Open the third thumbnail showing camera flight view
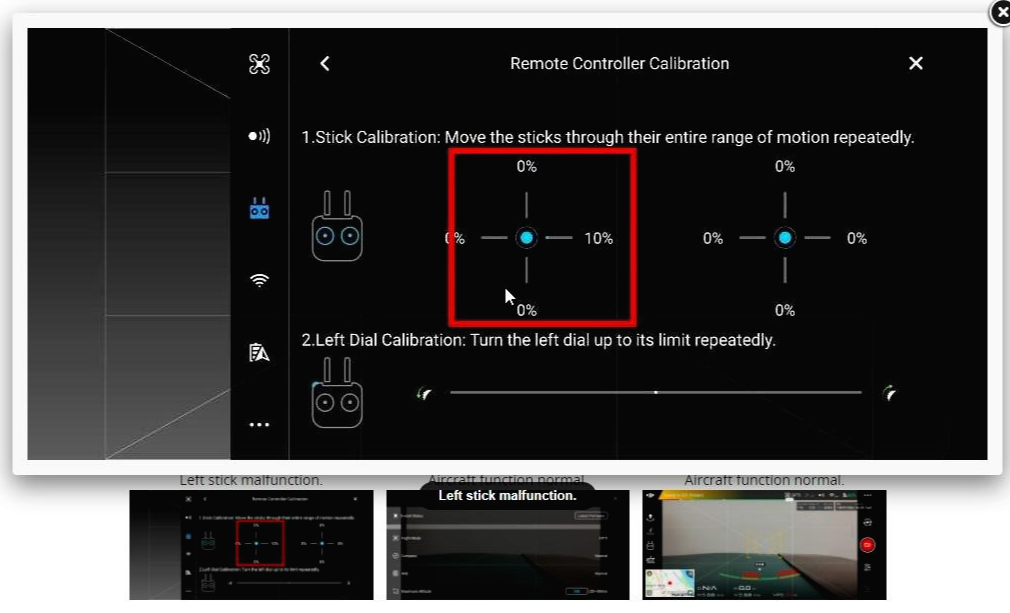 coord(764,545)
